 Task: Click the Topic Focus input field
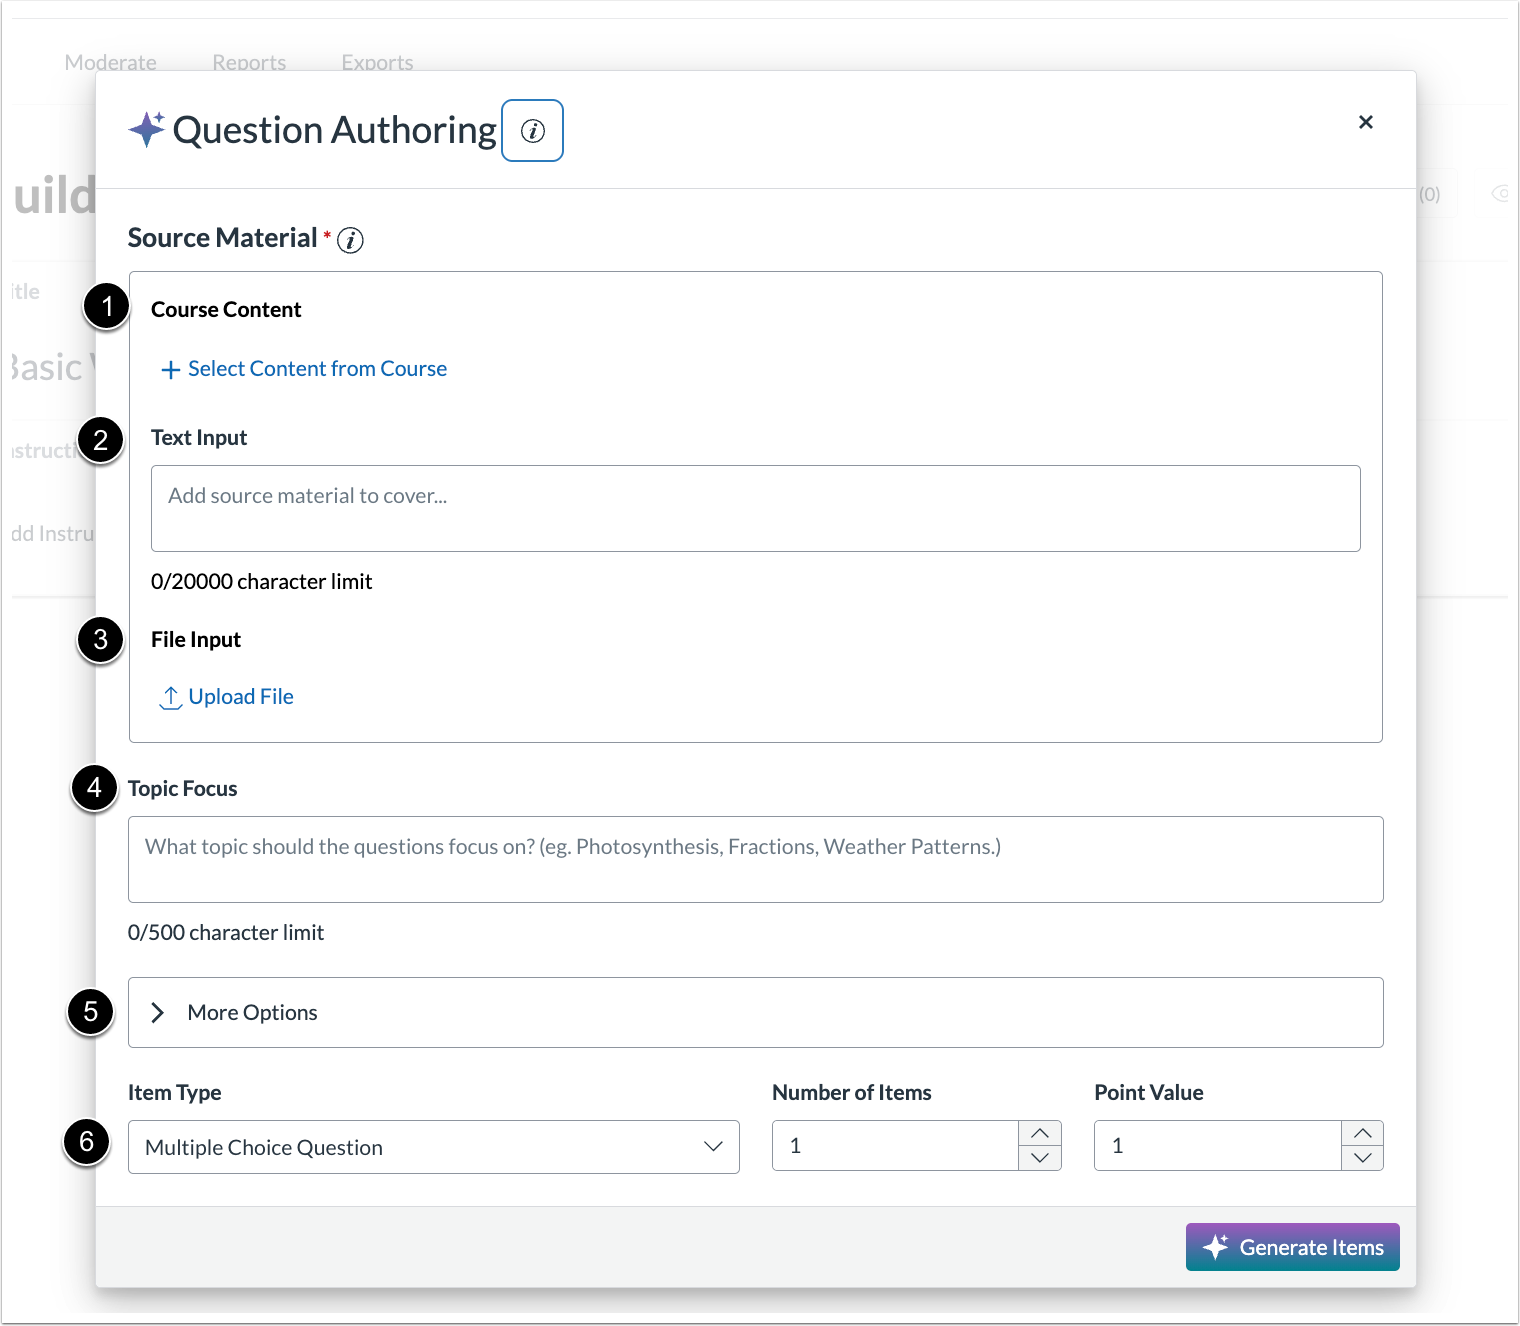point(755,860)
